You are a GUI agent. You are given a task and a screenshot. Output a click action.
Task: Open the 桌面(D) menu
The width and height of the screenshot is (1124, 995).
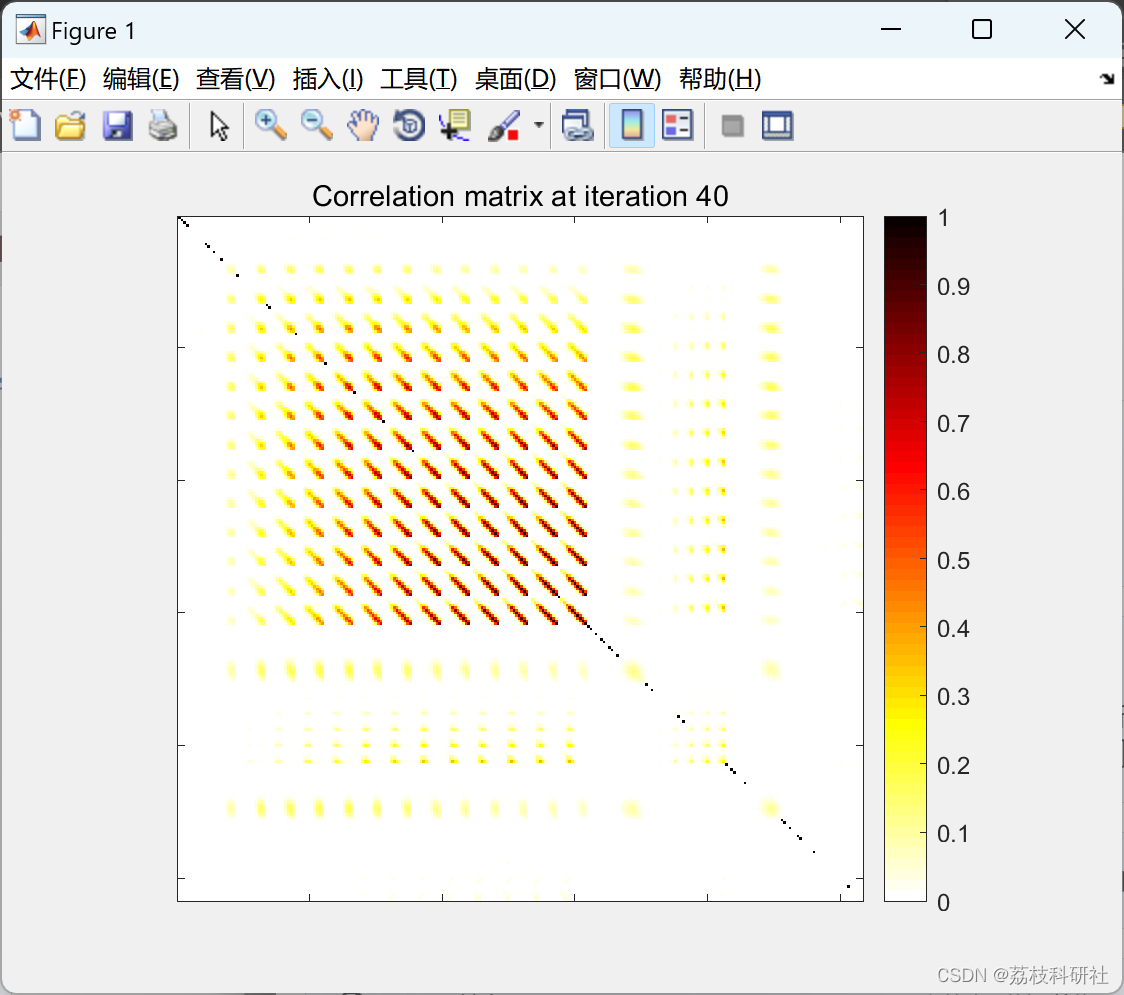(515, 79)
